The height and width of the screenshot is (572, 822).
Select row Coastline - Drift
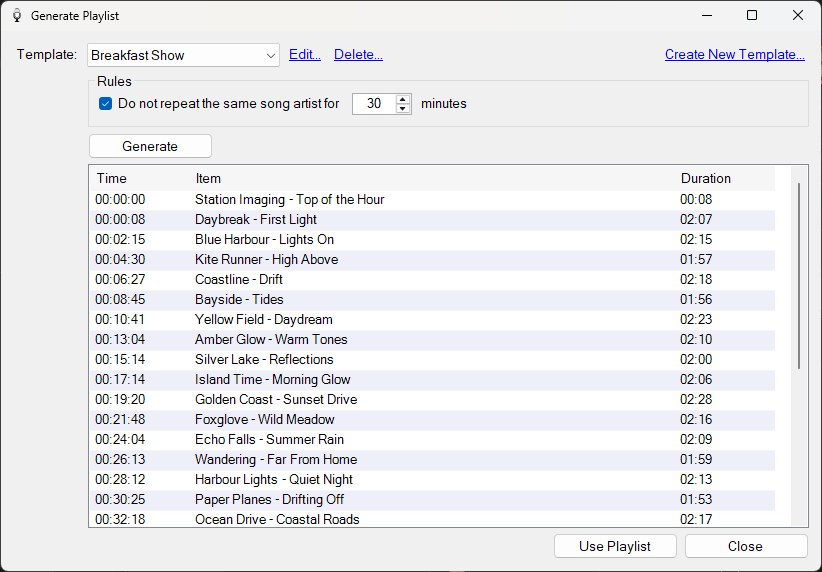[432, 279]
